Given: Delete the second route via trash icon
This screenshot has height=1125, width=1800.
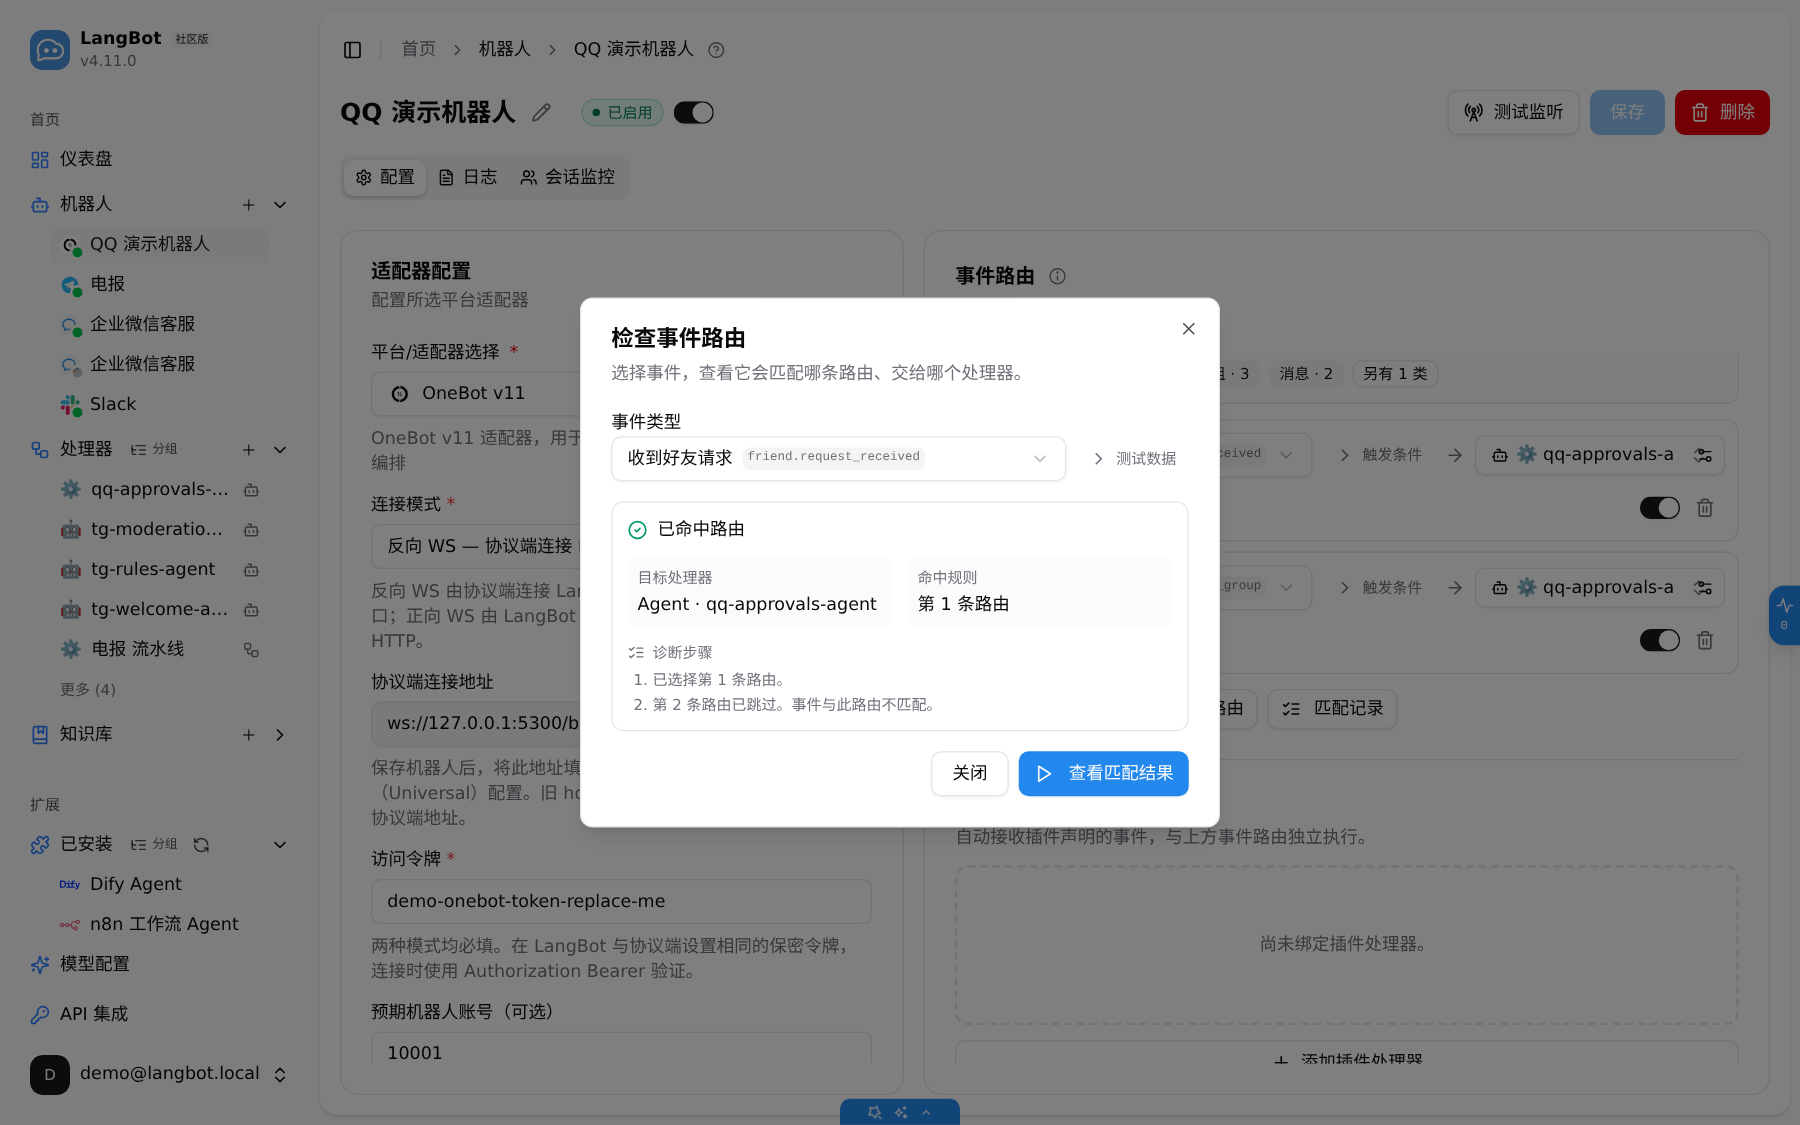Looking at the screenshot, I should [1705, 640].
